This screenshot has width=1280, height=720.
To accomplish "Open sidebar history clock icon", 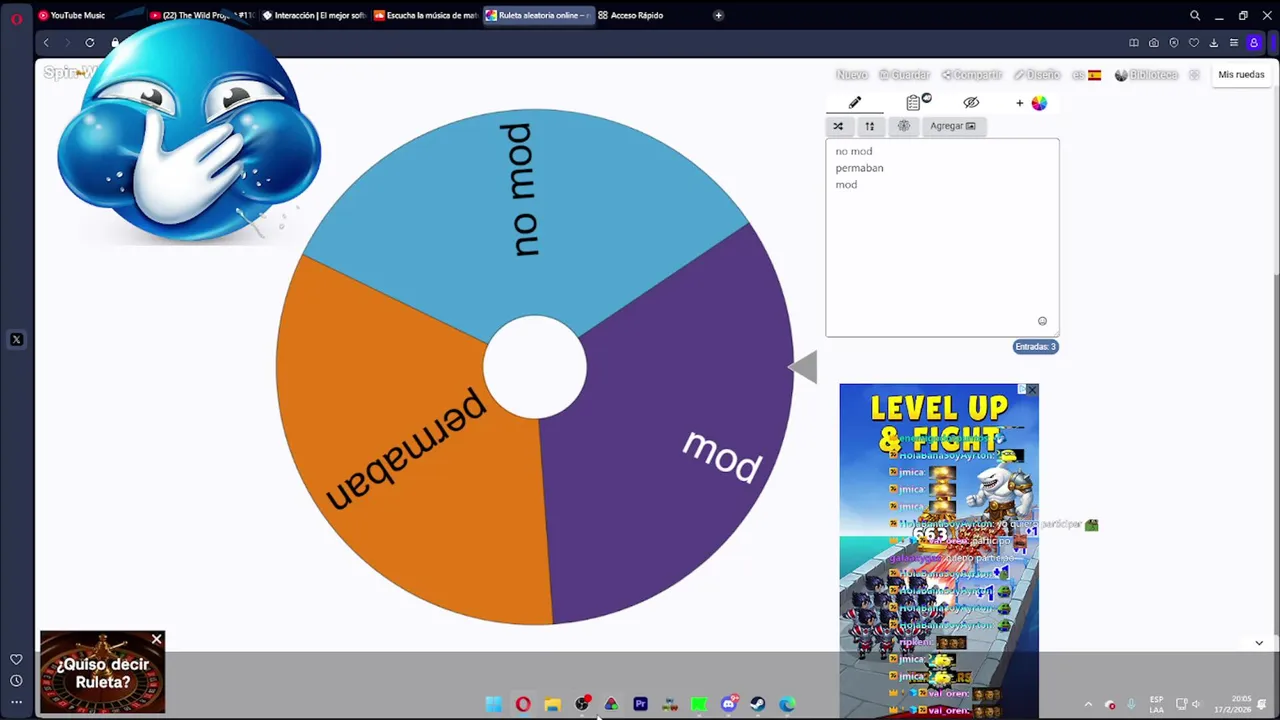I will coord(16,681).
